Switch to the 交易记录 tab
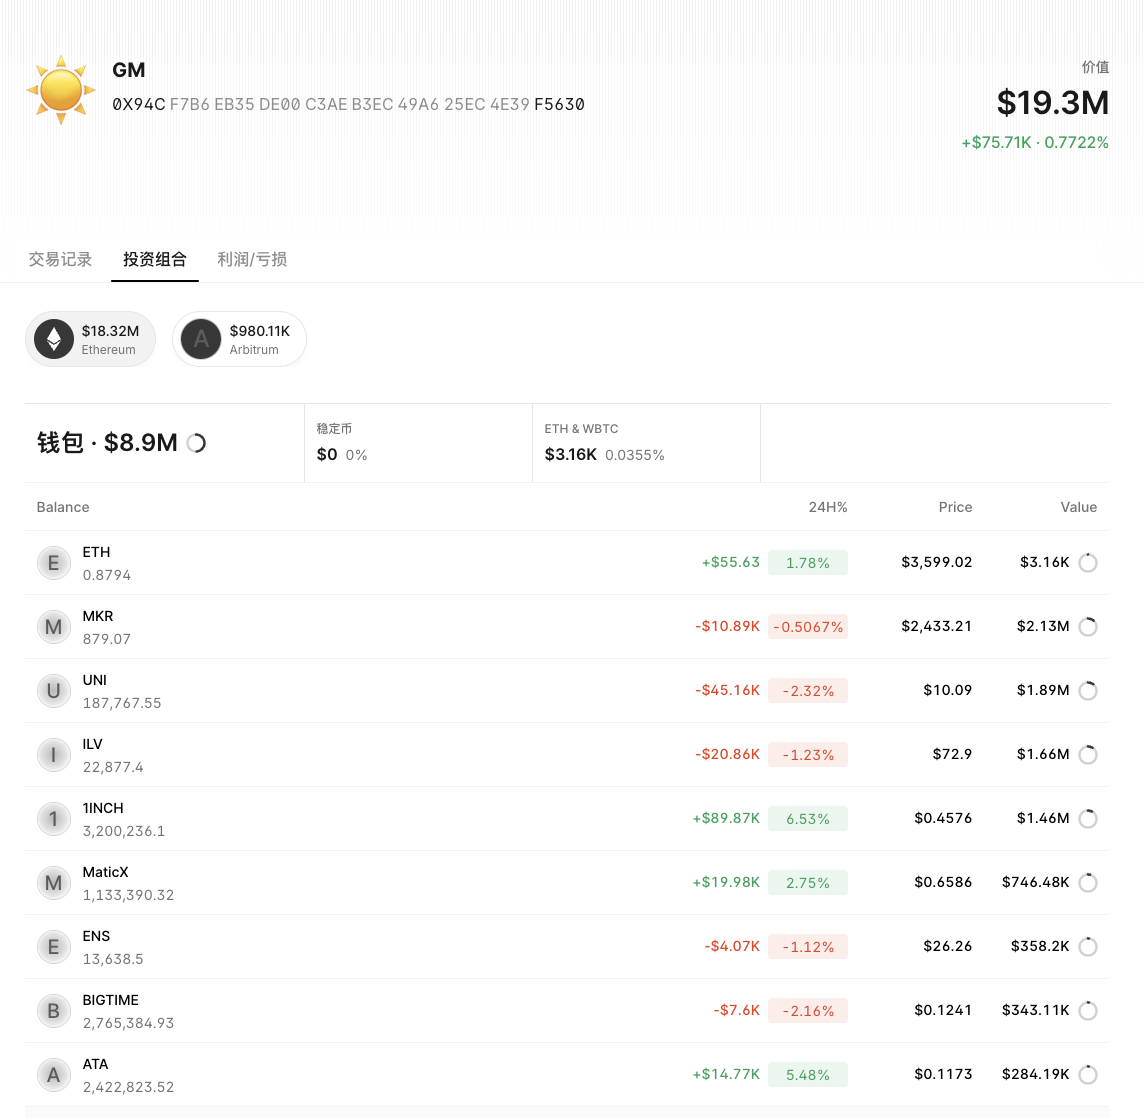The width and height of the screenshot is (1144, 1118). pyautogui.click(x=60, y=259)
